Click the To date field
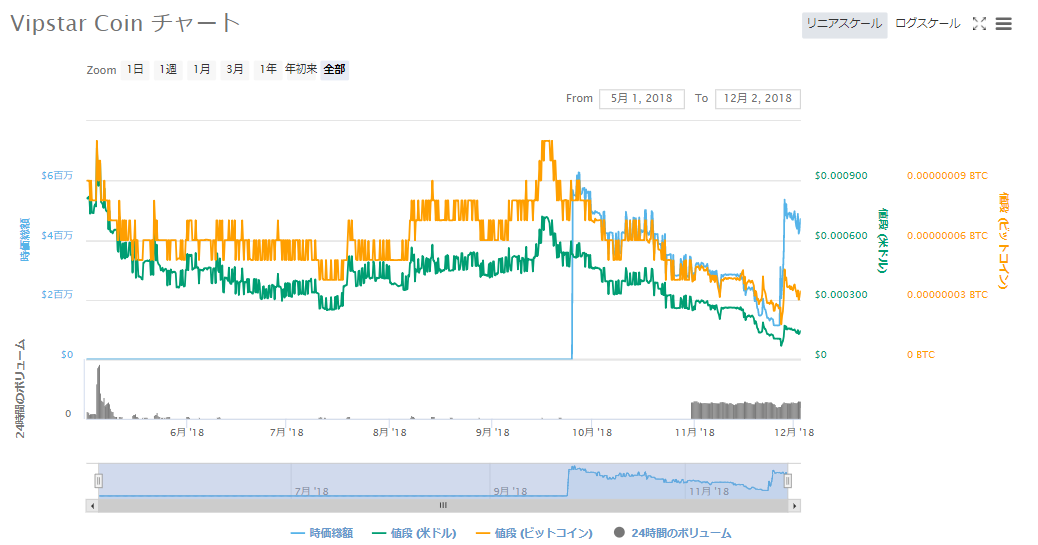This screenshot has width=1038, height=545. coord(757,99)
